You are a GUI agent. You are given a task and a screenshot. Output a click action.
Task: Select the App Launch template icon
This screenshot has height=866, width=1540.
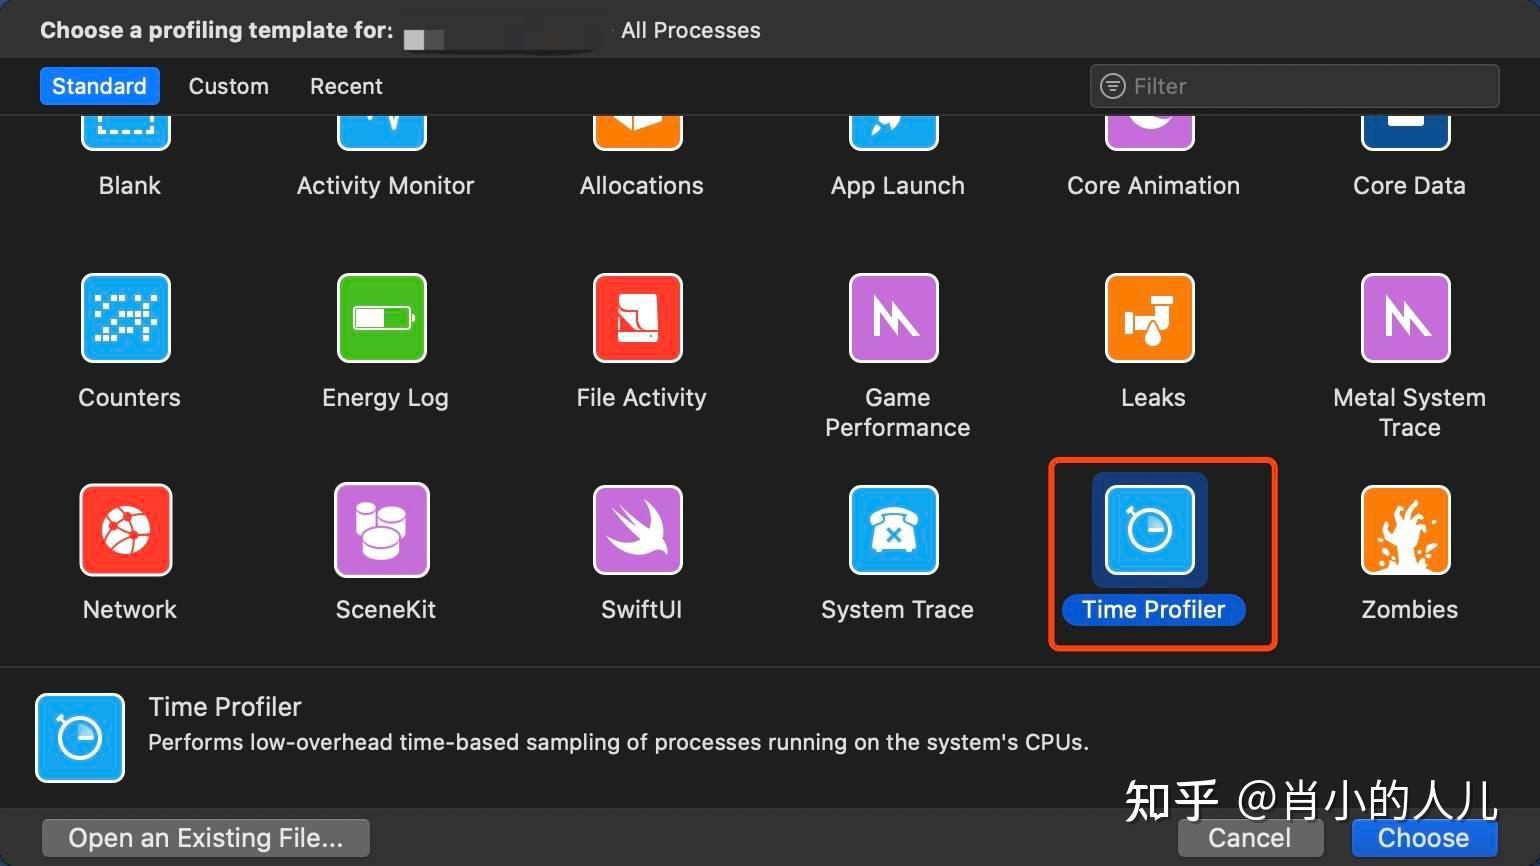click(894, 133)
